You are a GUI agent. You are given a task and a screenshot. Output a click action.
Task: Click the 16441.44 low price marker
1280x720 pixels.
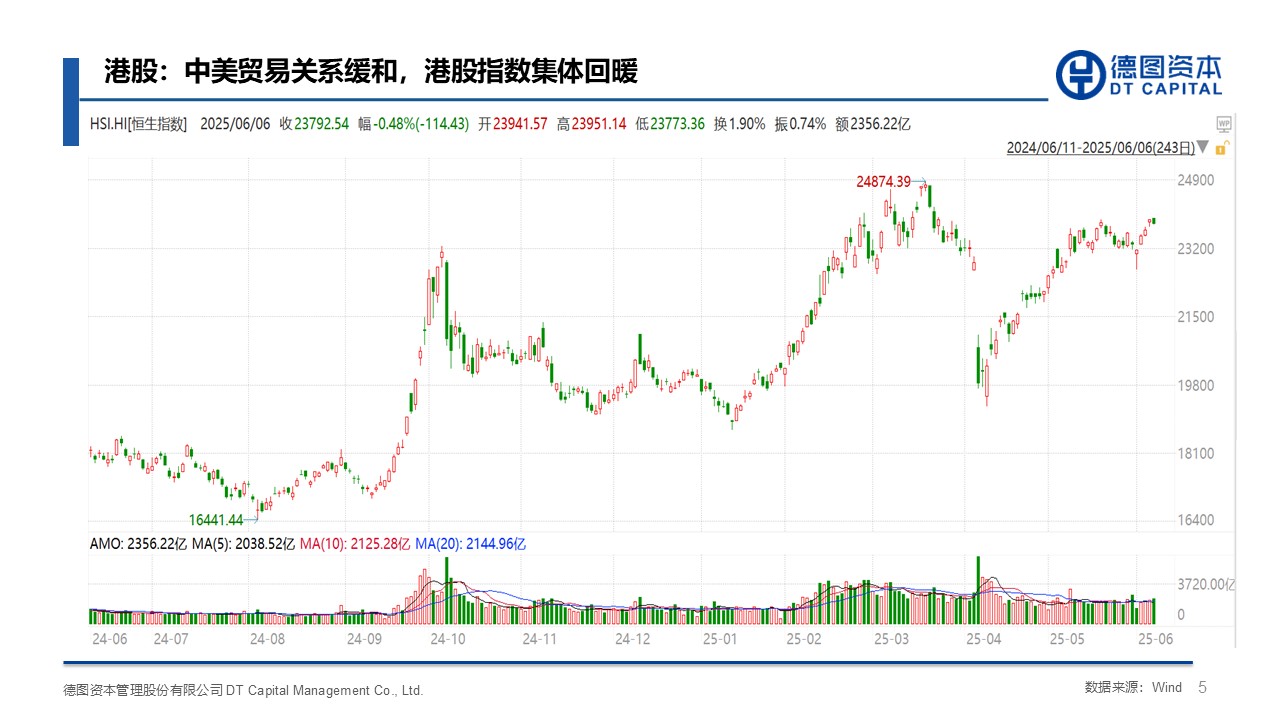216,520
